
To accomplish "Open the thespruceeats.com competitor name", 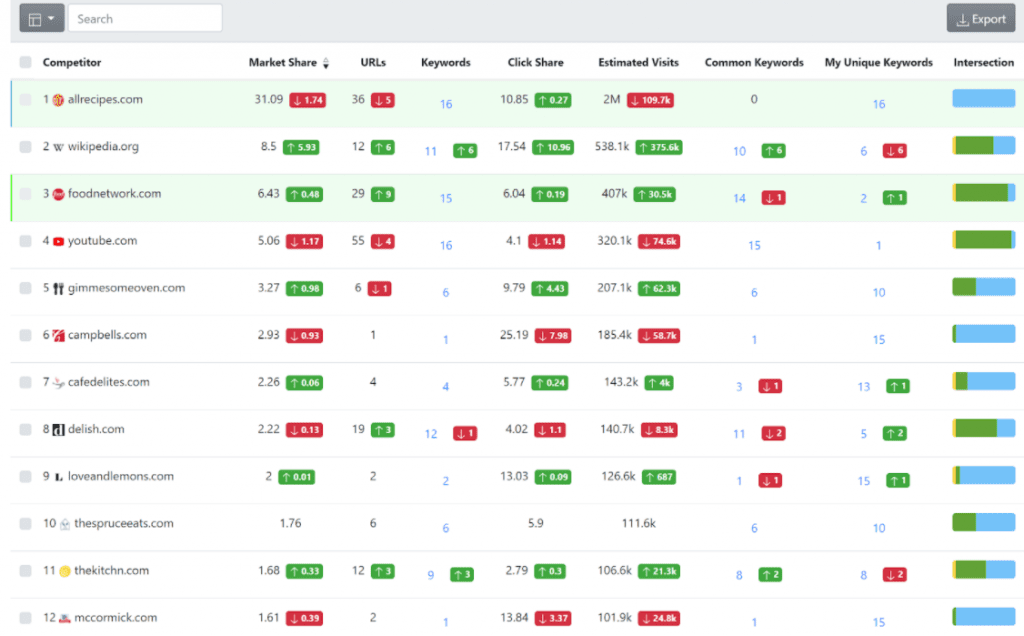I will click(x=123, y=523).
